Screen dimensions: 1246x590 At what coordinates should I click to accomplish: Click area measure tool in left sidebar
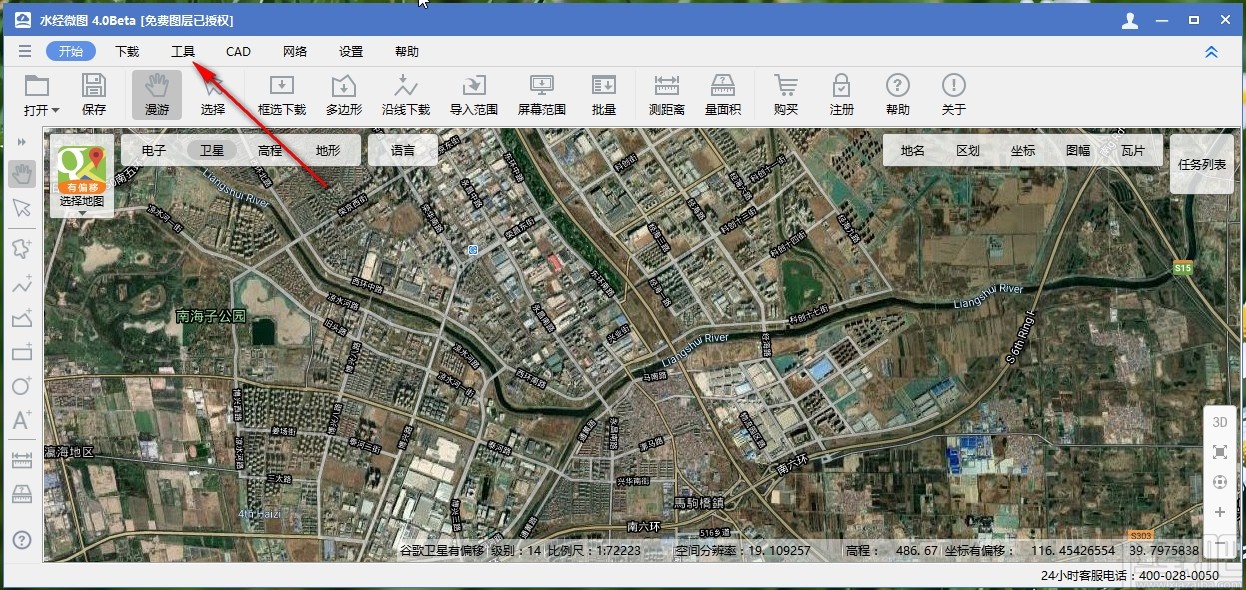click(22, 495)
